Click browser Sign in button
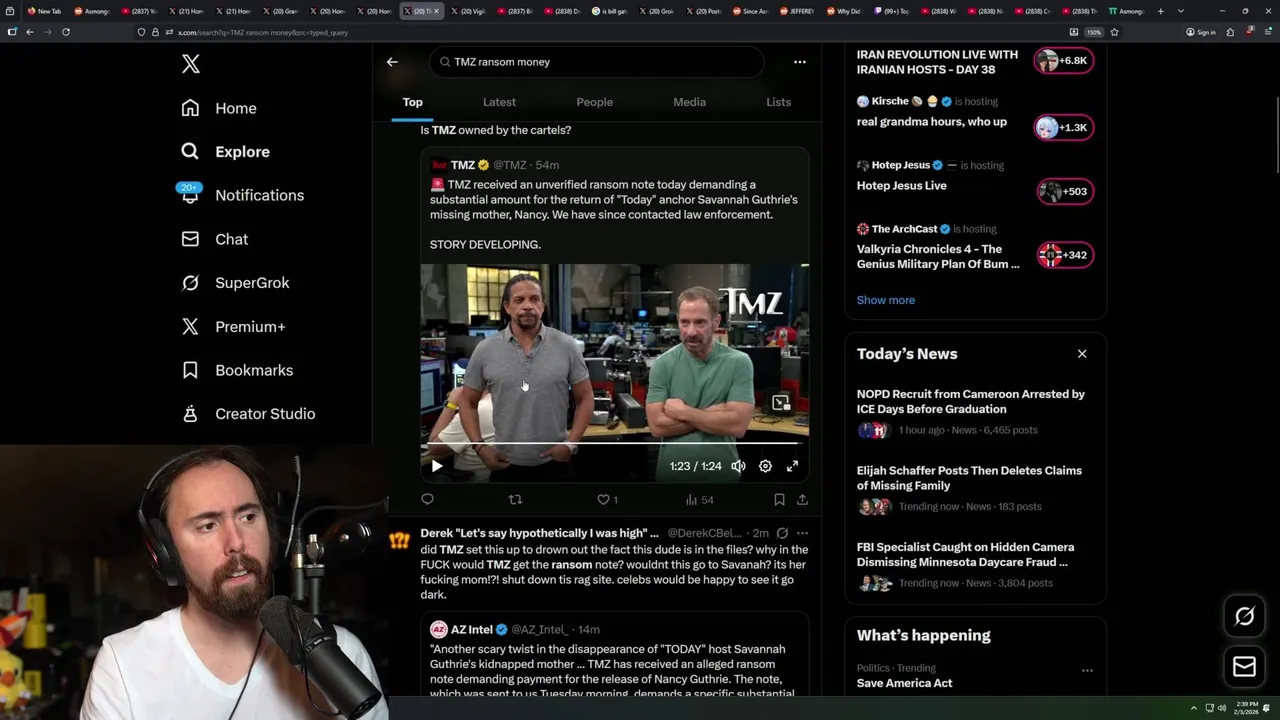The width and height of the screenshot is (1280, 720). tap(1201, 32)
